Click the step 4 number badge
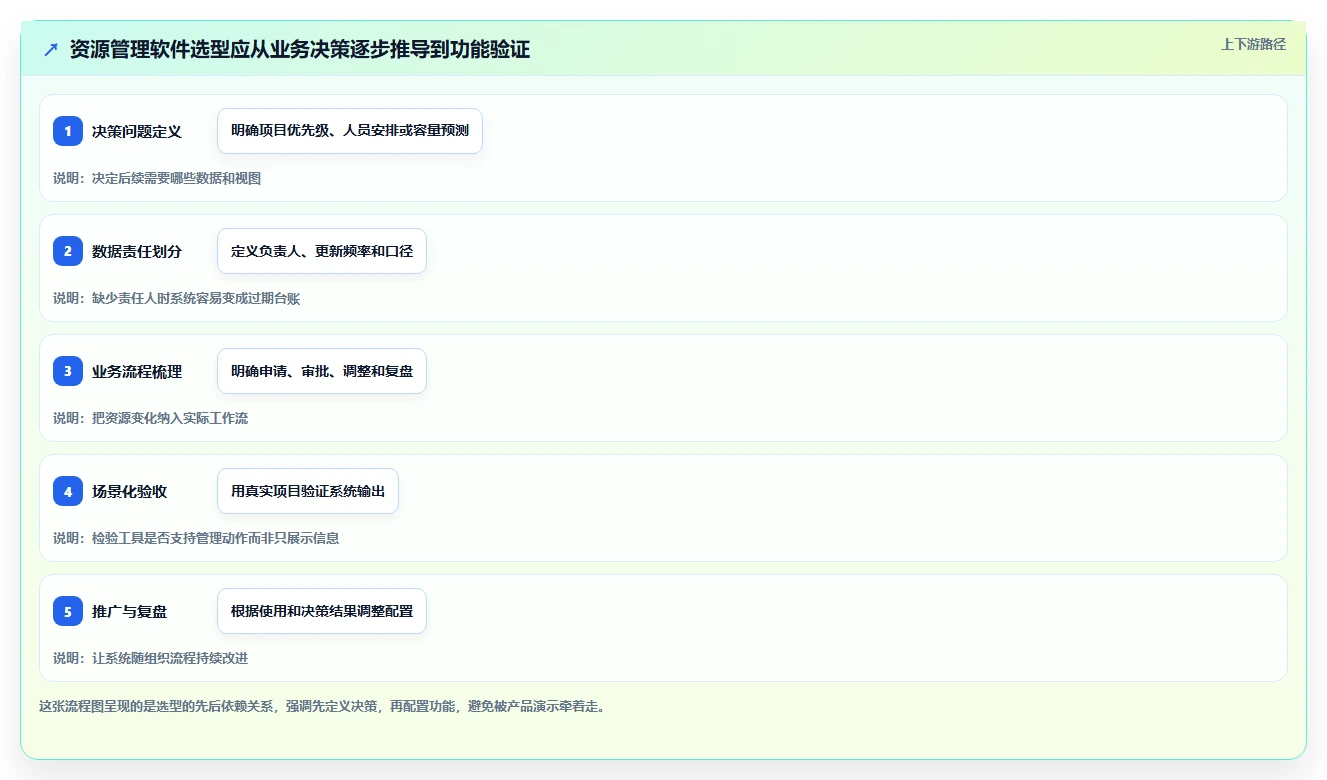Image resolution: width=1327 pixels, height=780 pixels. (68, 491)
